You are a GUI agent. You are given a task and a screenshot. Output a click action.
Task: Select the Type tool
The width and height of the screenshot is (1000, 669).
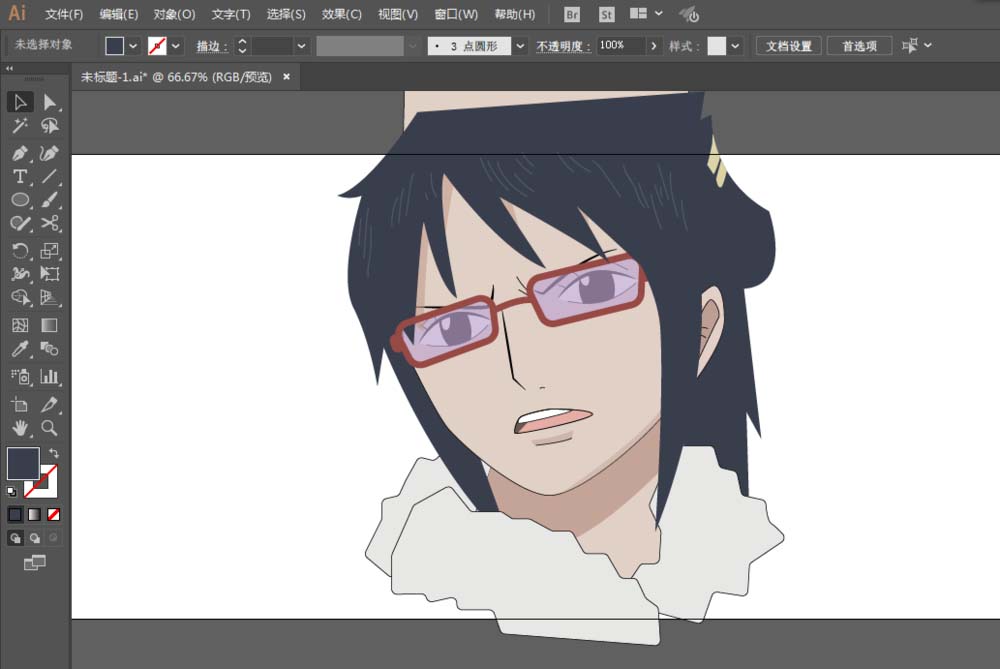click(x=20, y=176)
